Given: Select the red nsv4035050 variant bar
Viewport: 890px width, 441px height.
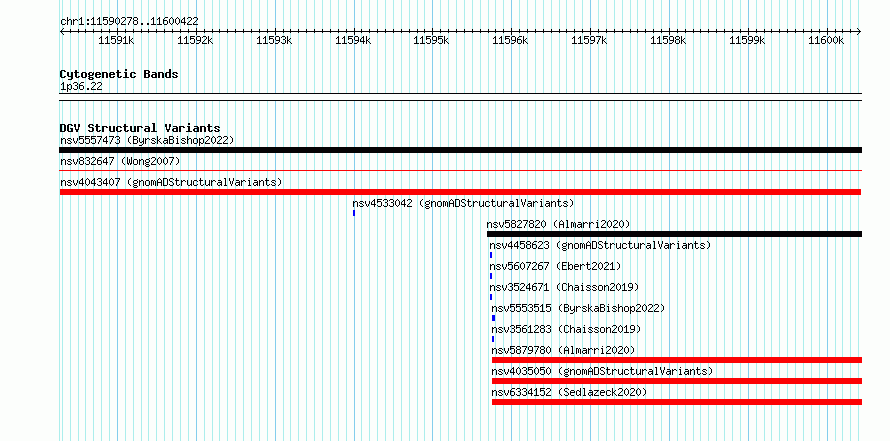Looking at the screenshot, I should coord(677,381).
